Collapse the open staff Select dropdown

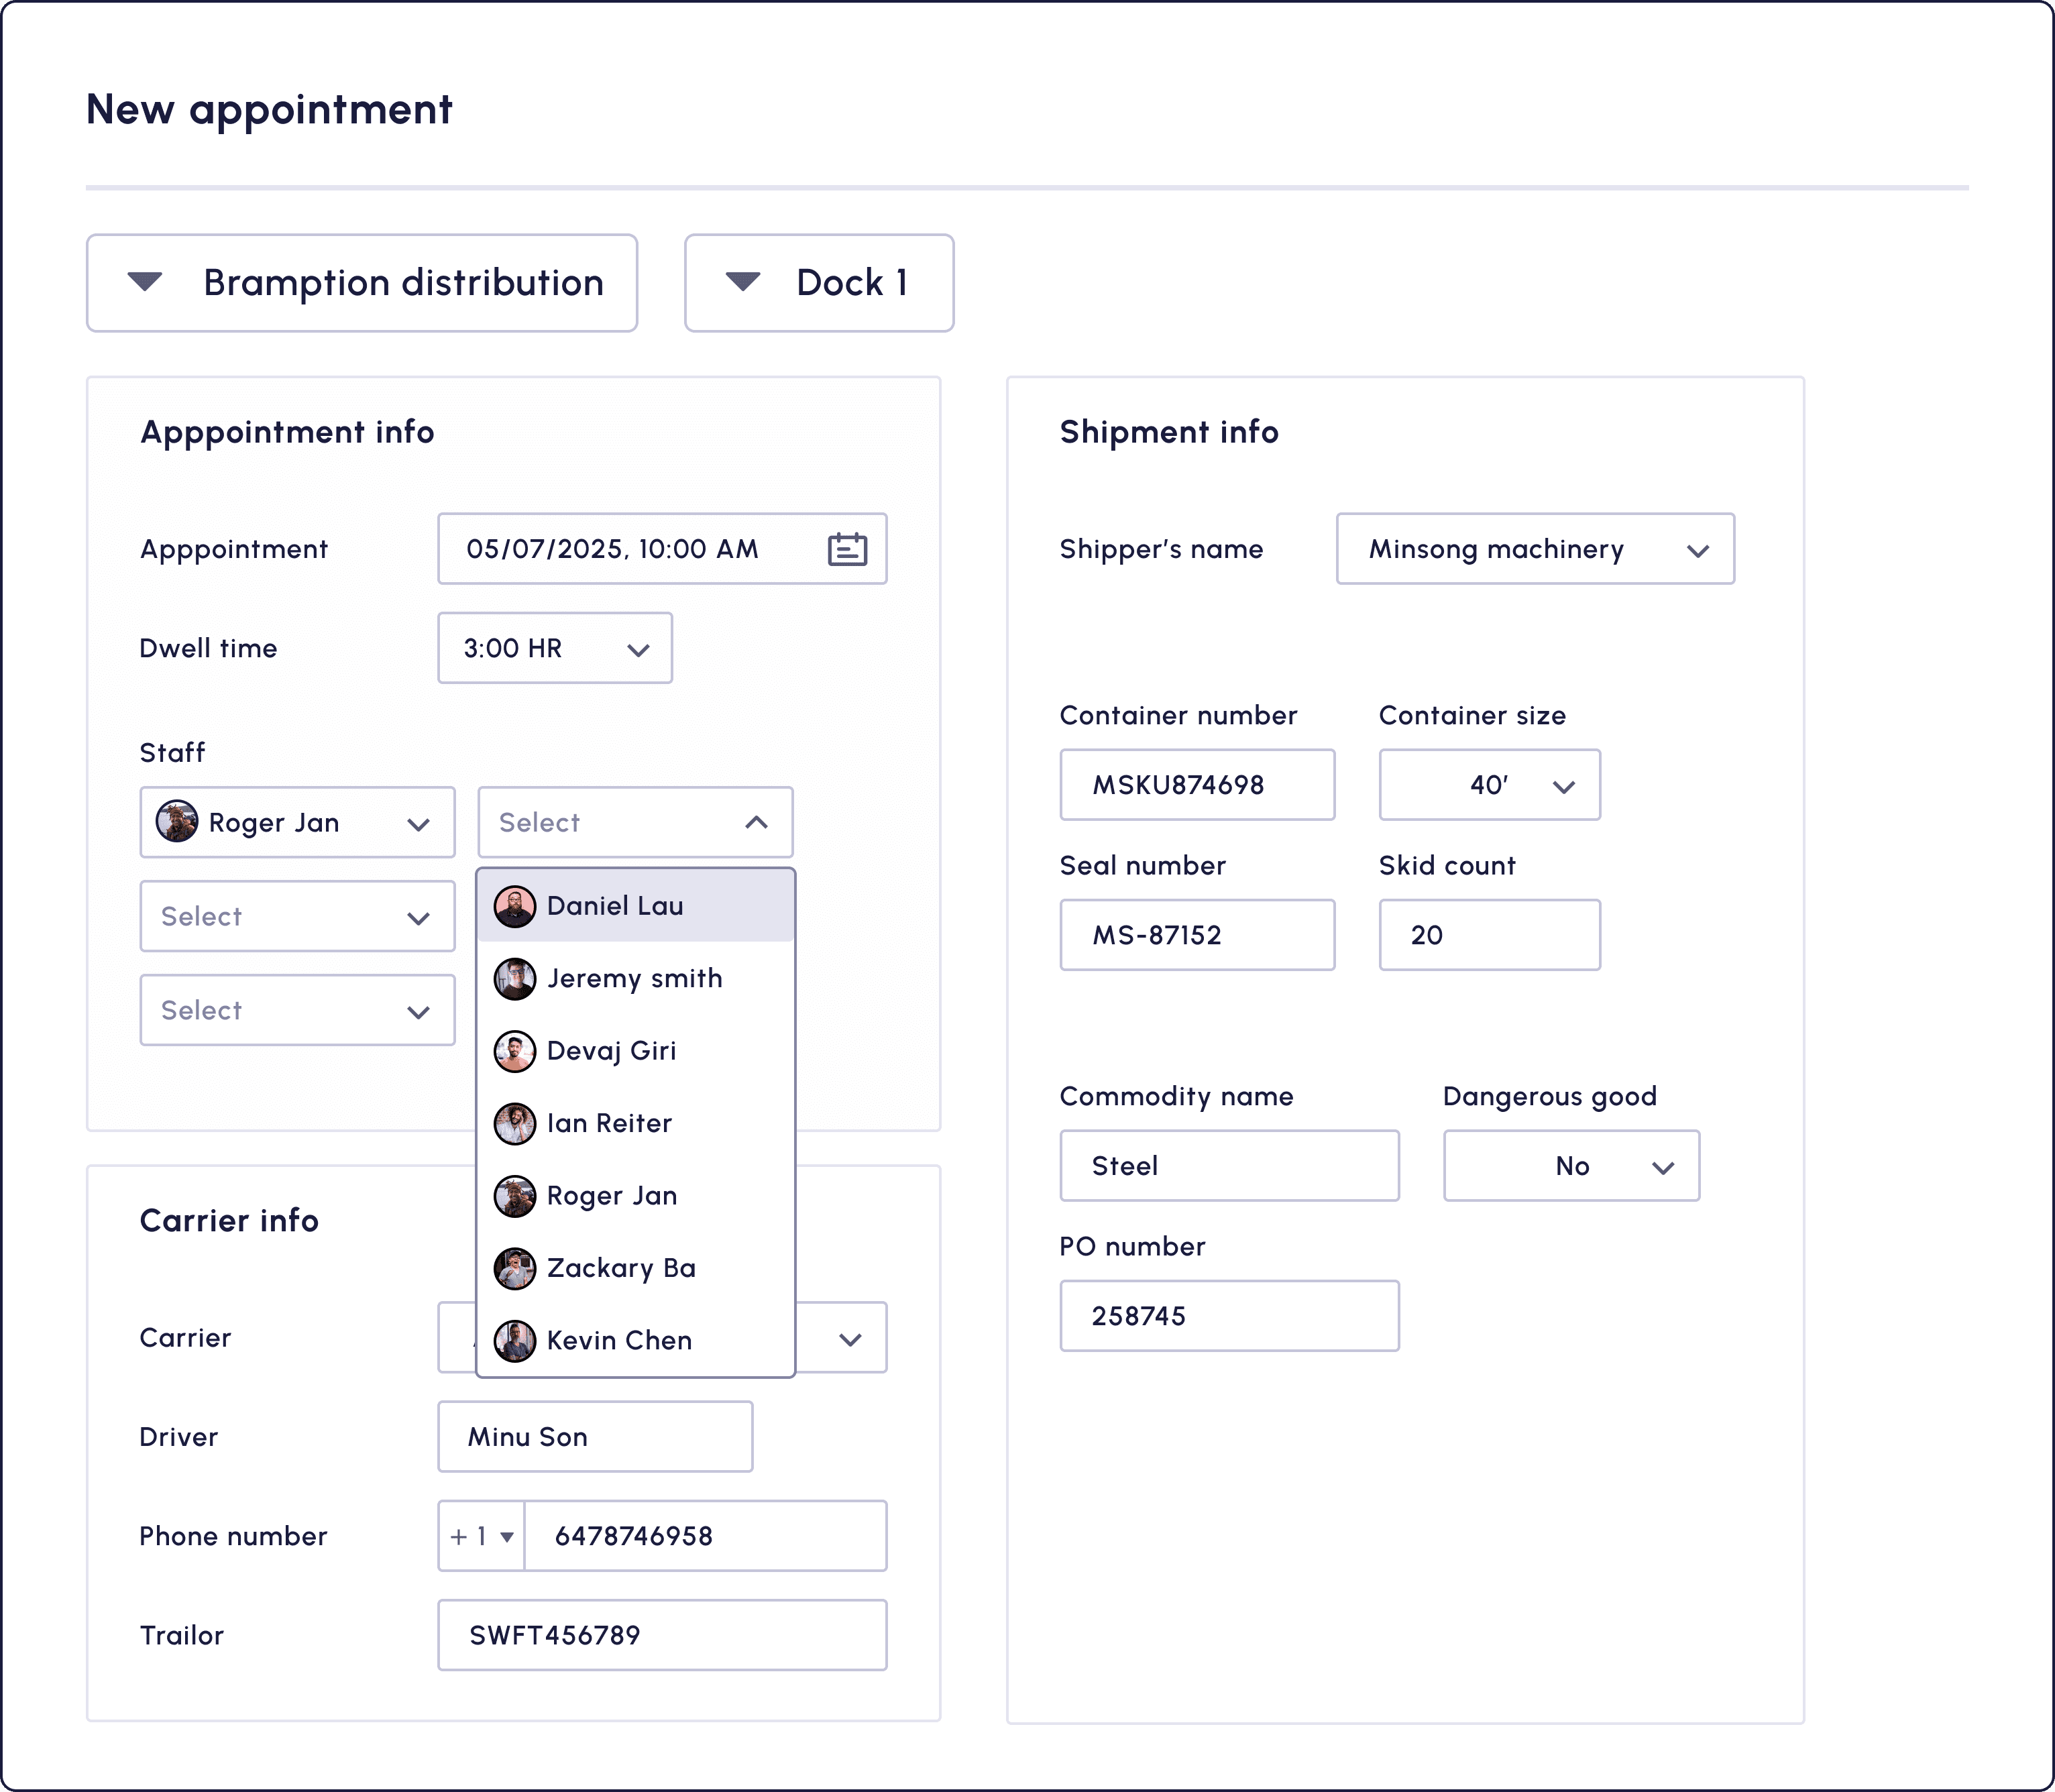point(756,822)
